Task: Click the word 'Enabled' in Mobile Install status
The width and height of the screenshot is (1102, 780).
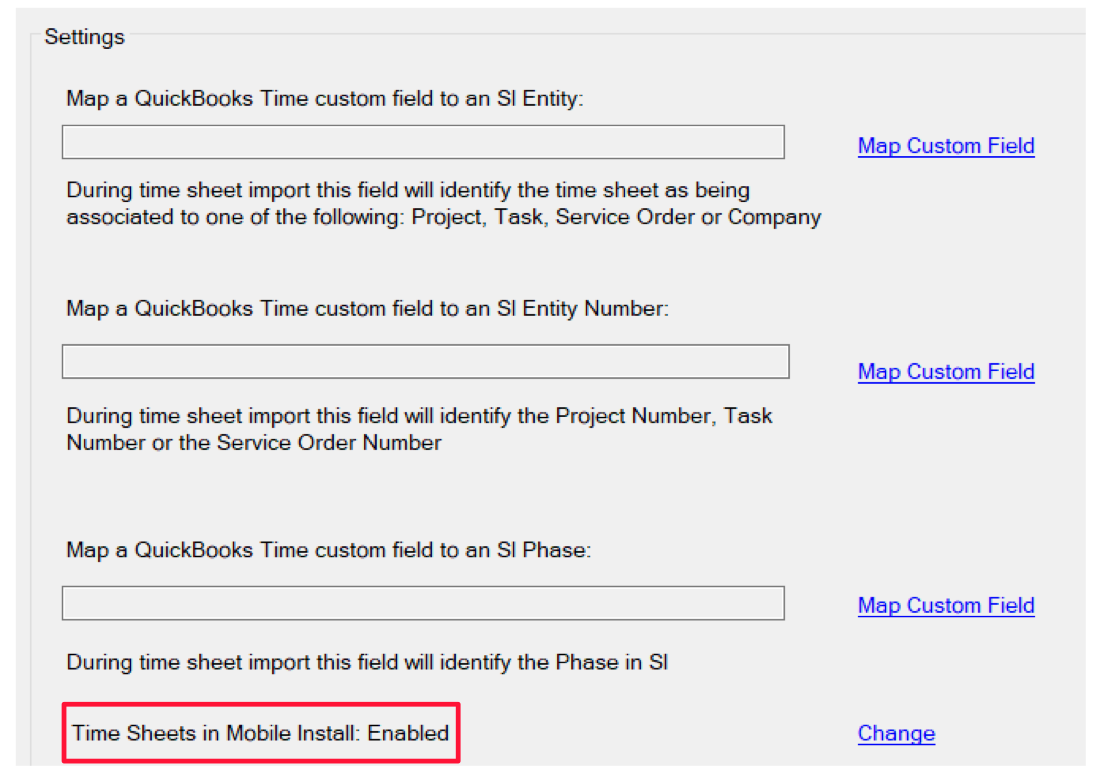Action: pos(408,733)
